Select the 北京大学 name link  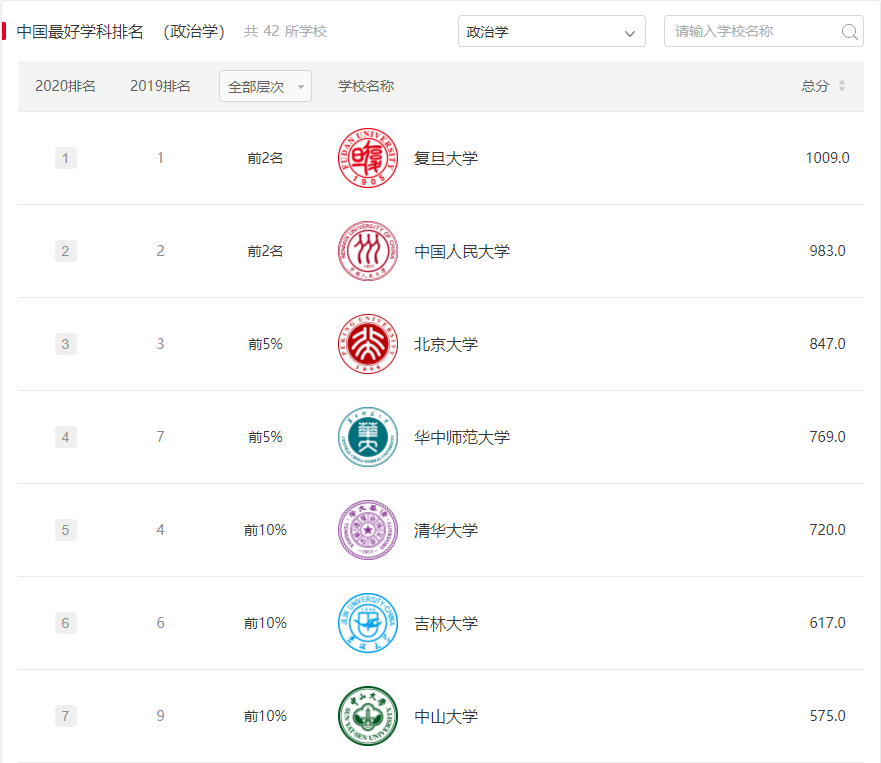pos(446,344)
